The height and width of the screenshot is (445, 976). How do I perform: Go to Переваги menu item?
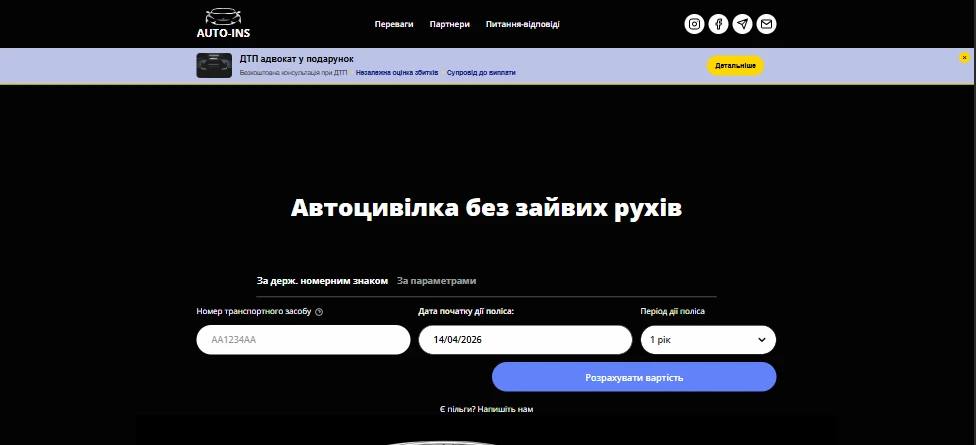[x=394, y=24]
